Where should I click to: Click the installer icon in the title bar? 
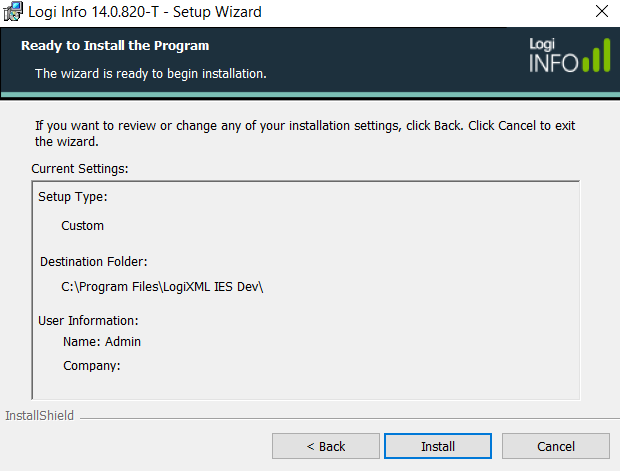coord(12,11)
